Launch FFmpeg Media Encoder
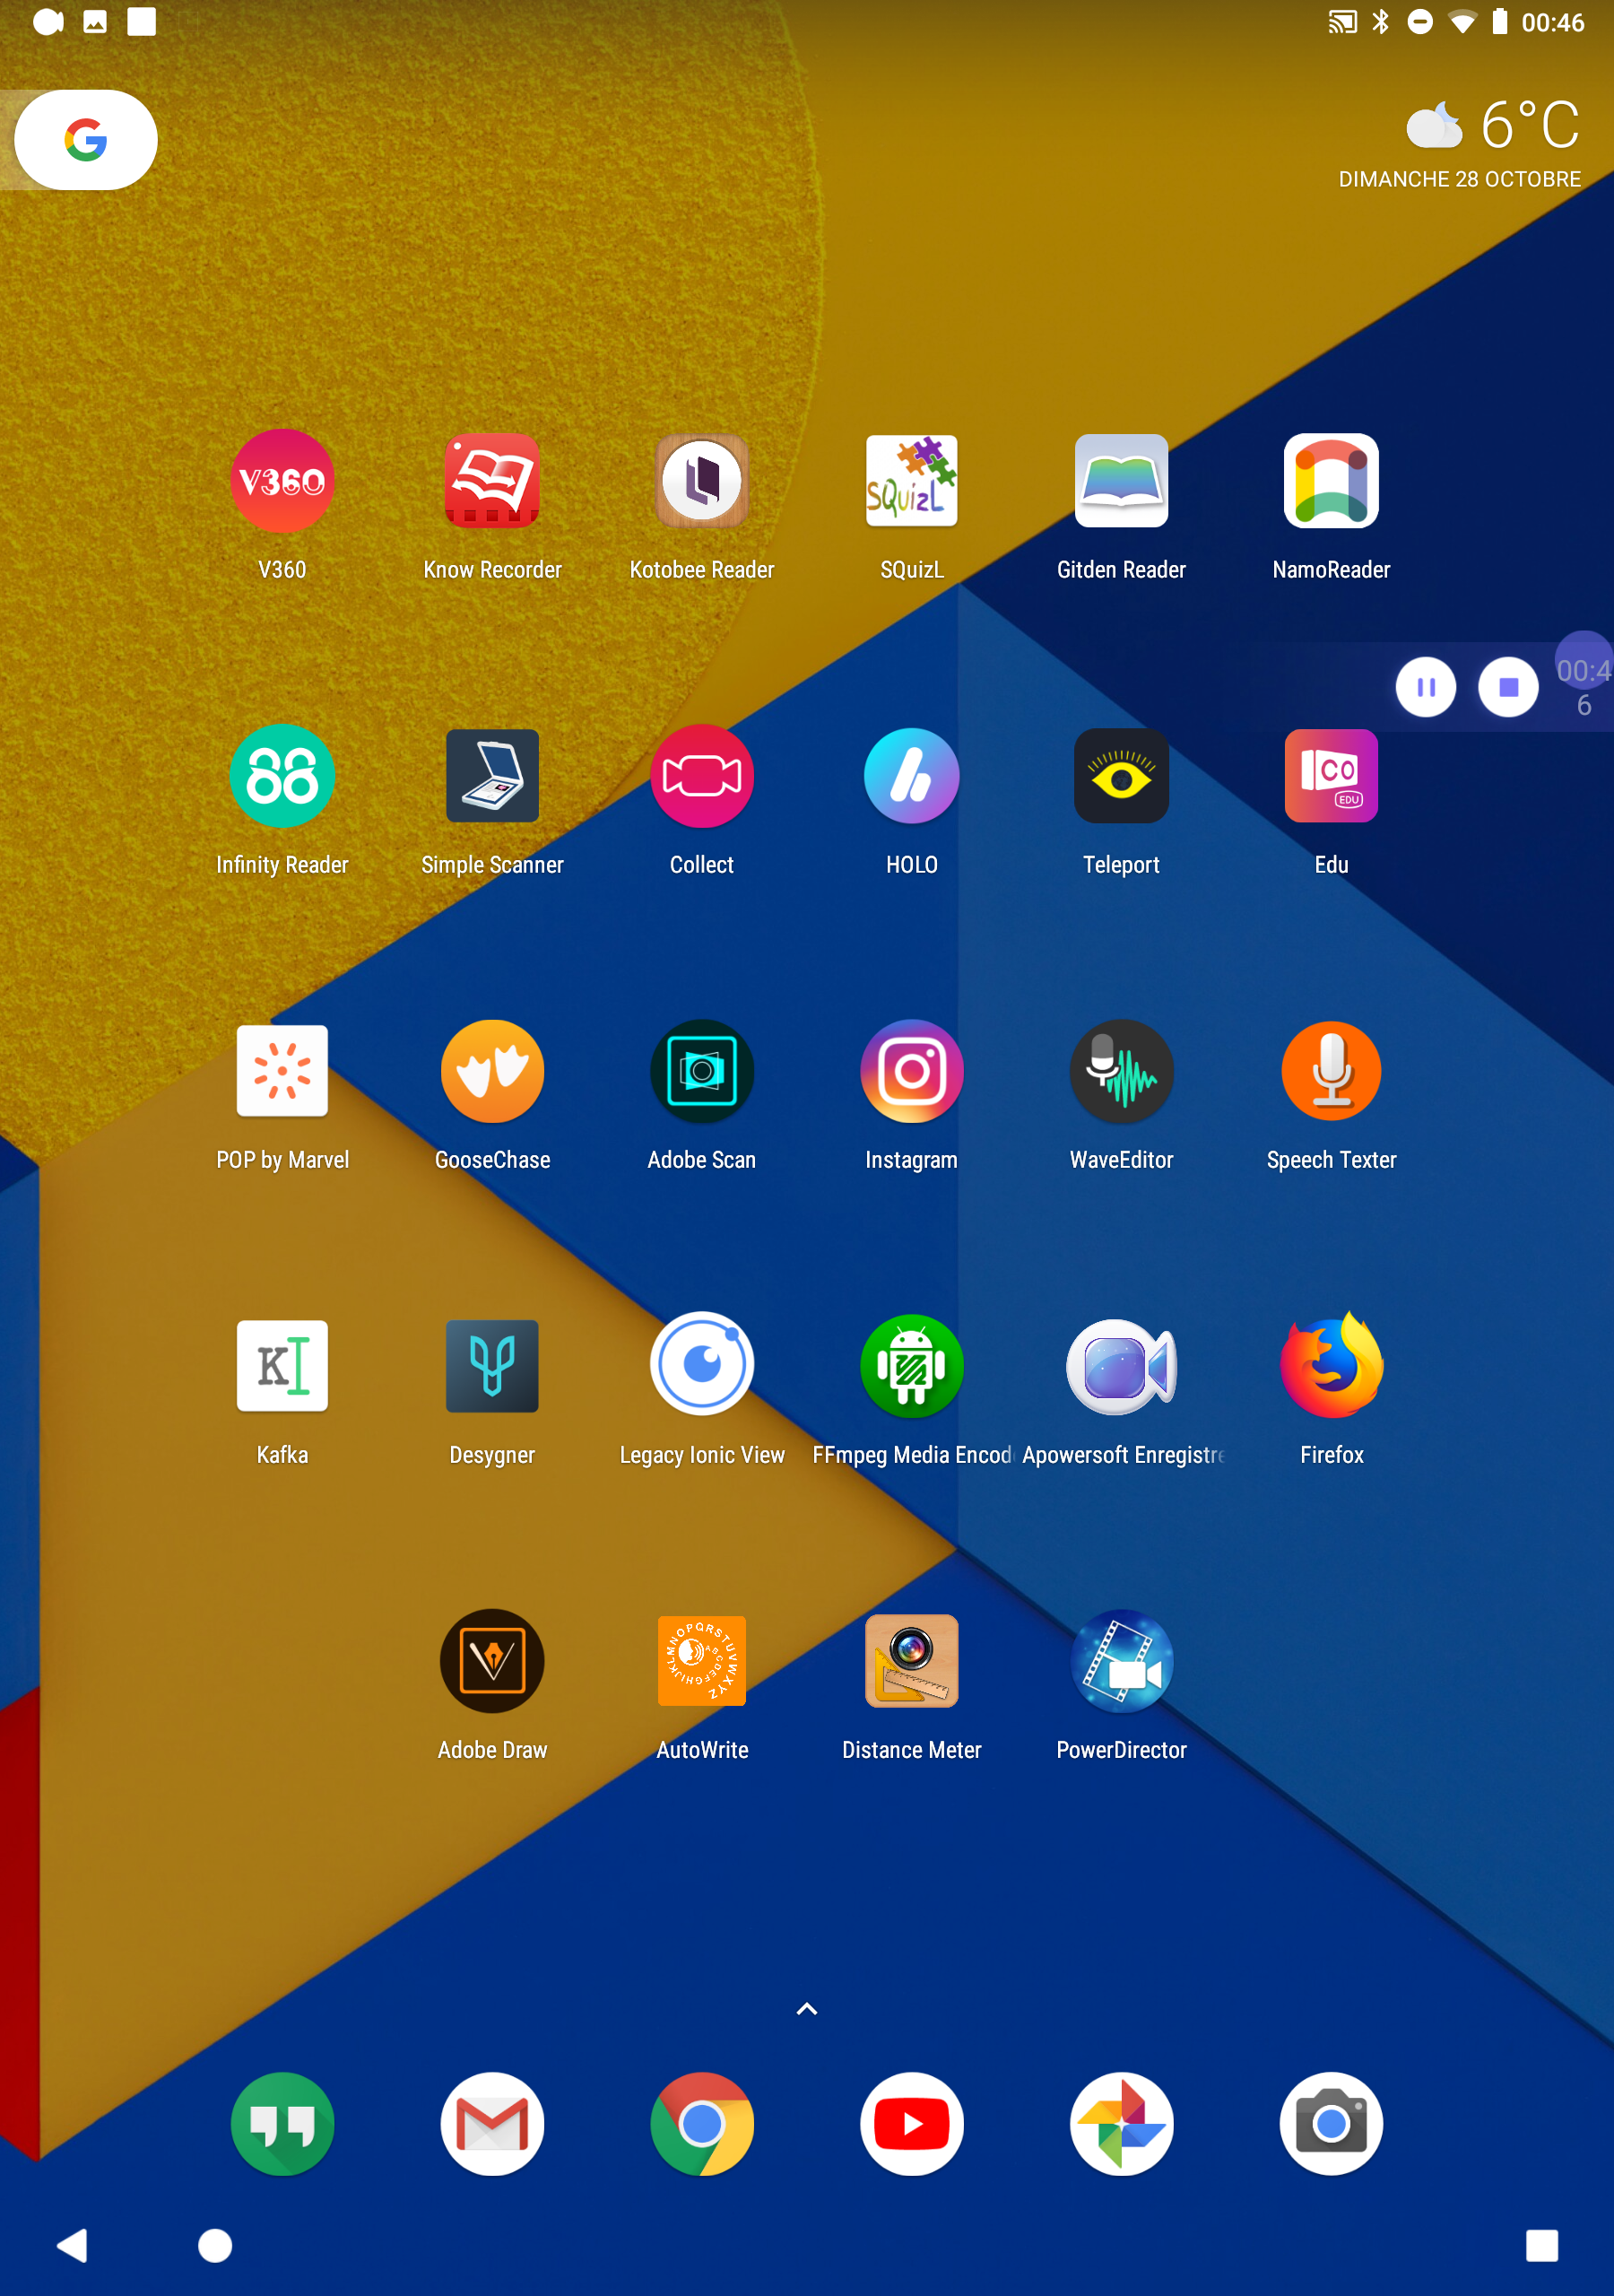Image resolution: width=1614 pixels, height=2296 pixels. pyautogui.click(x=911, y=1366)
